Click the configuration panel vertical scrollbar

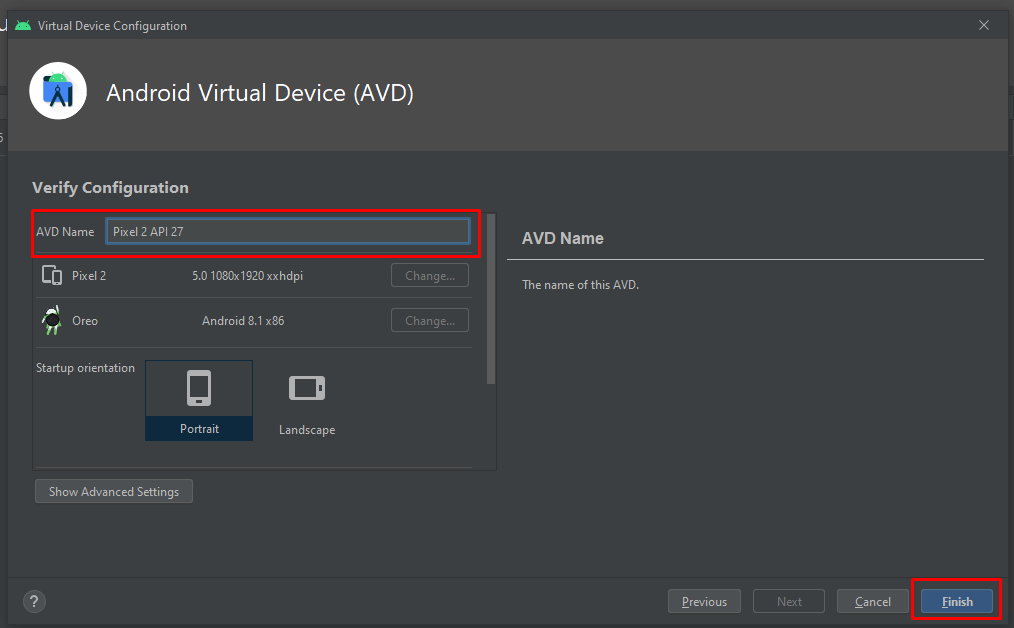[491, 299]
